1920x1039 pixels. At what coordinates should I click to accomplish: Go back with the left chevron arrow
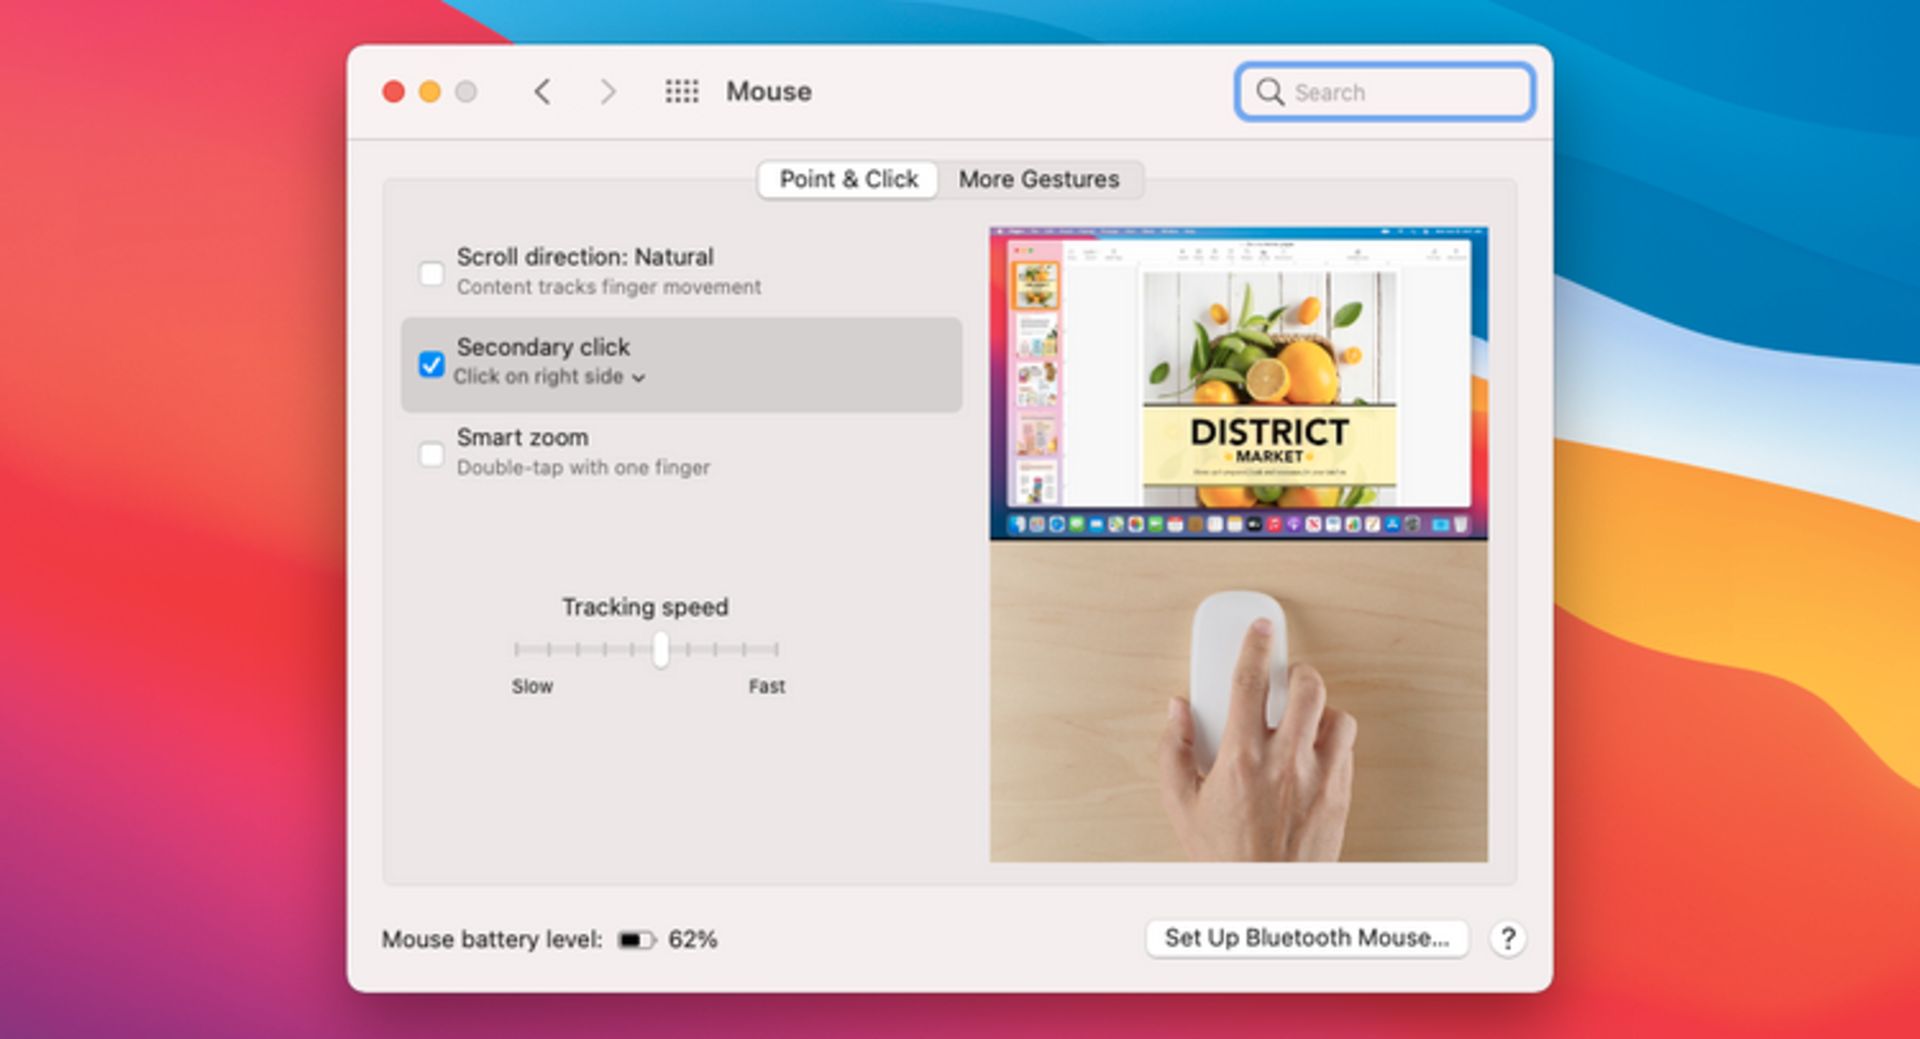point(542,92)
